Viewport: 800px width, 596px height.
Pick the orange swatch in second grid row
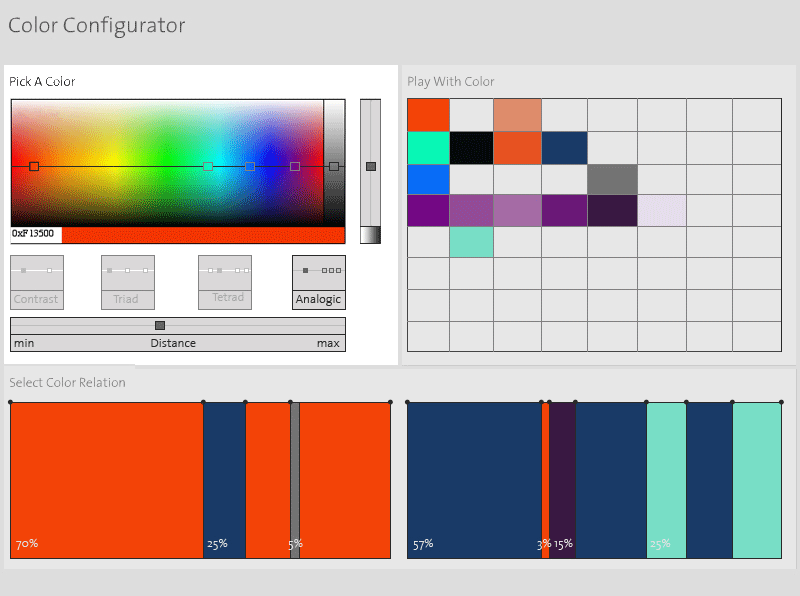click(517, 148)
